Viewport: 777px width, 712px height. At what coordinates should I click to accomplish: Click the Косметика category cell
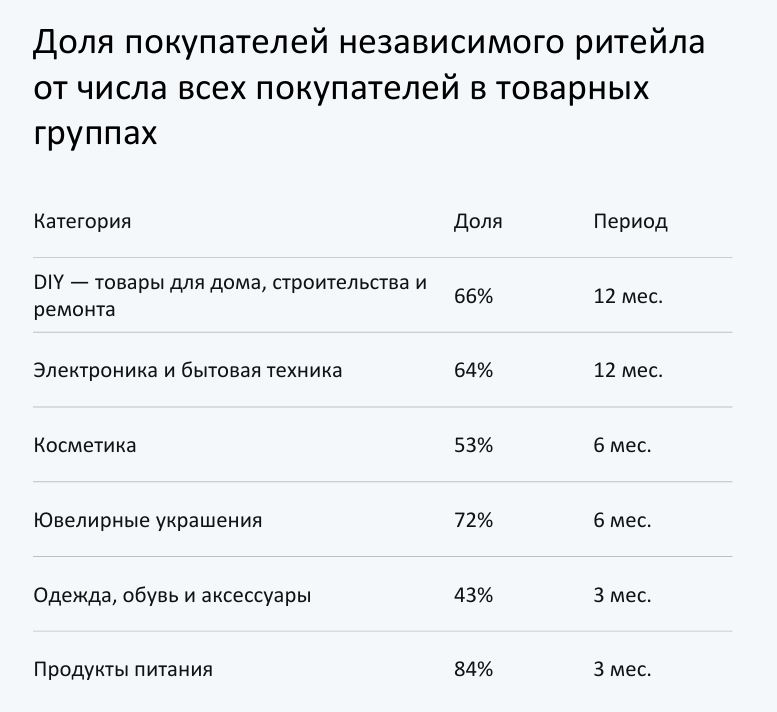pyautogui.click(x=85, y=445)
